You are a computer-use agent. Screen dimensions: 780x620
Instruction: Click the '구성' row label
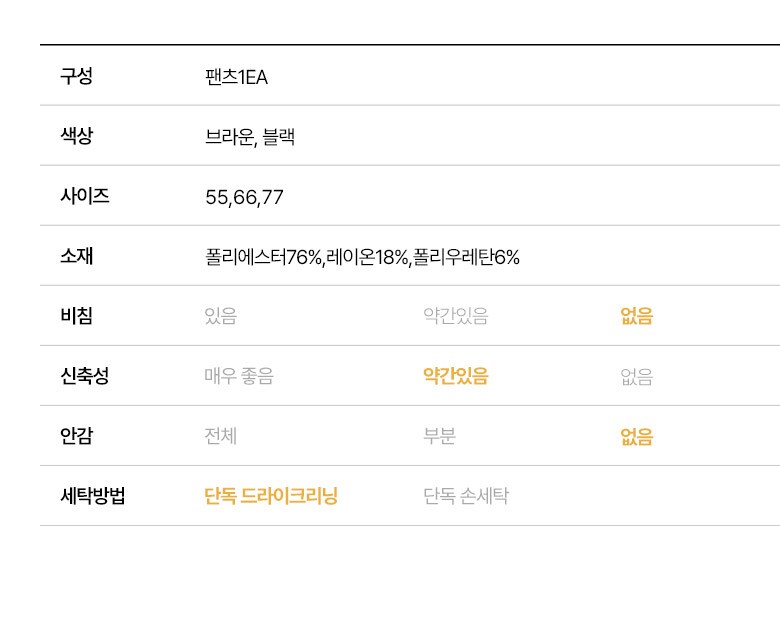pyautogui.click(x=76, y=76)
